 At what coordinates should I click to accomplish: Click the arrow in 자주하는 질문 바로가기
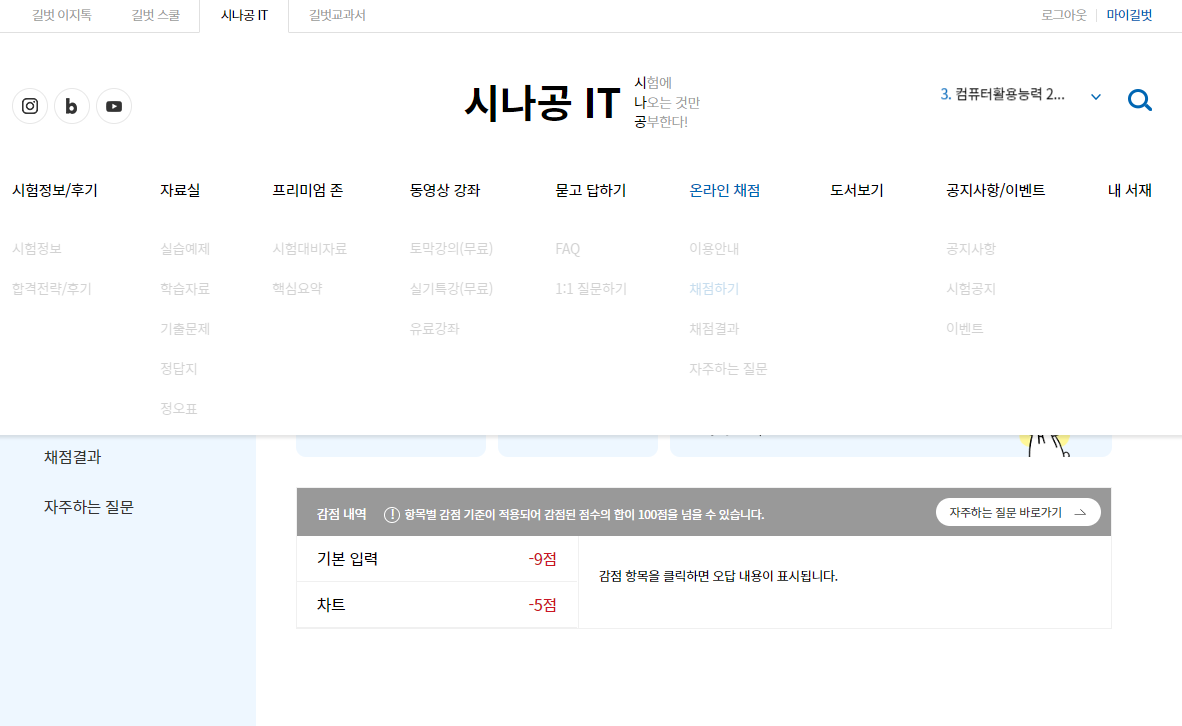[x=1080, y=513]
